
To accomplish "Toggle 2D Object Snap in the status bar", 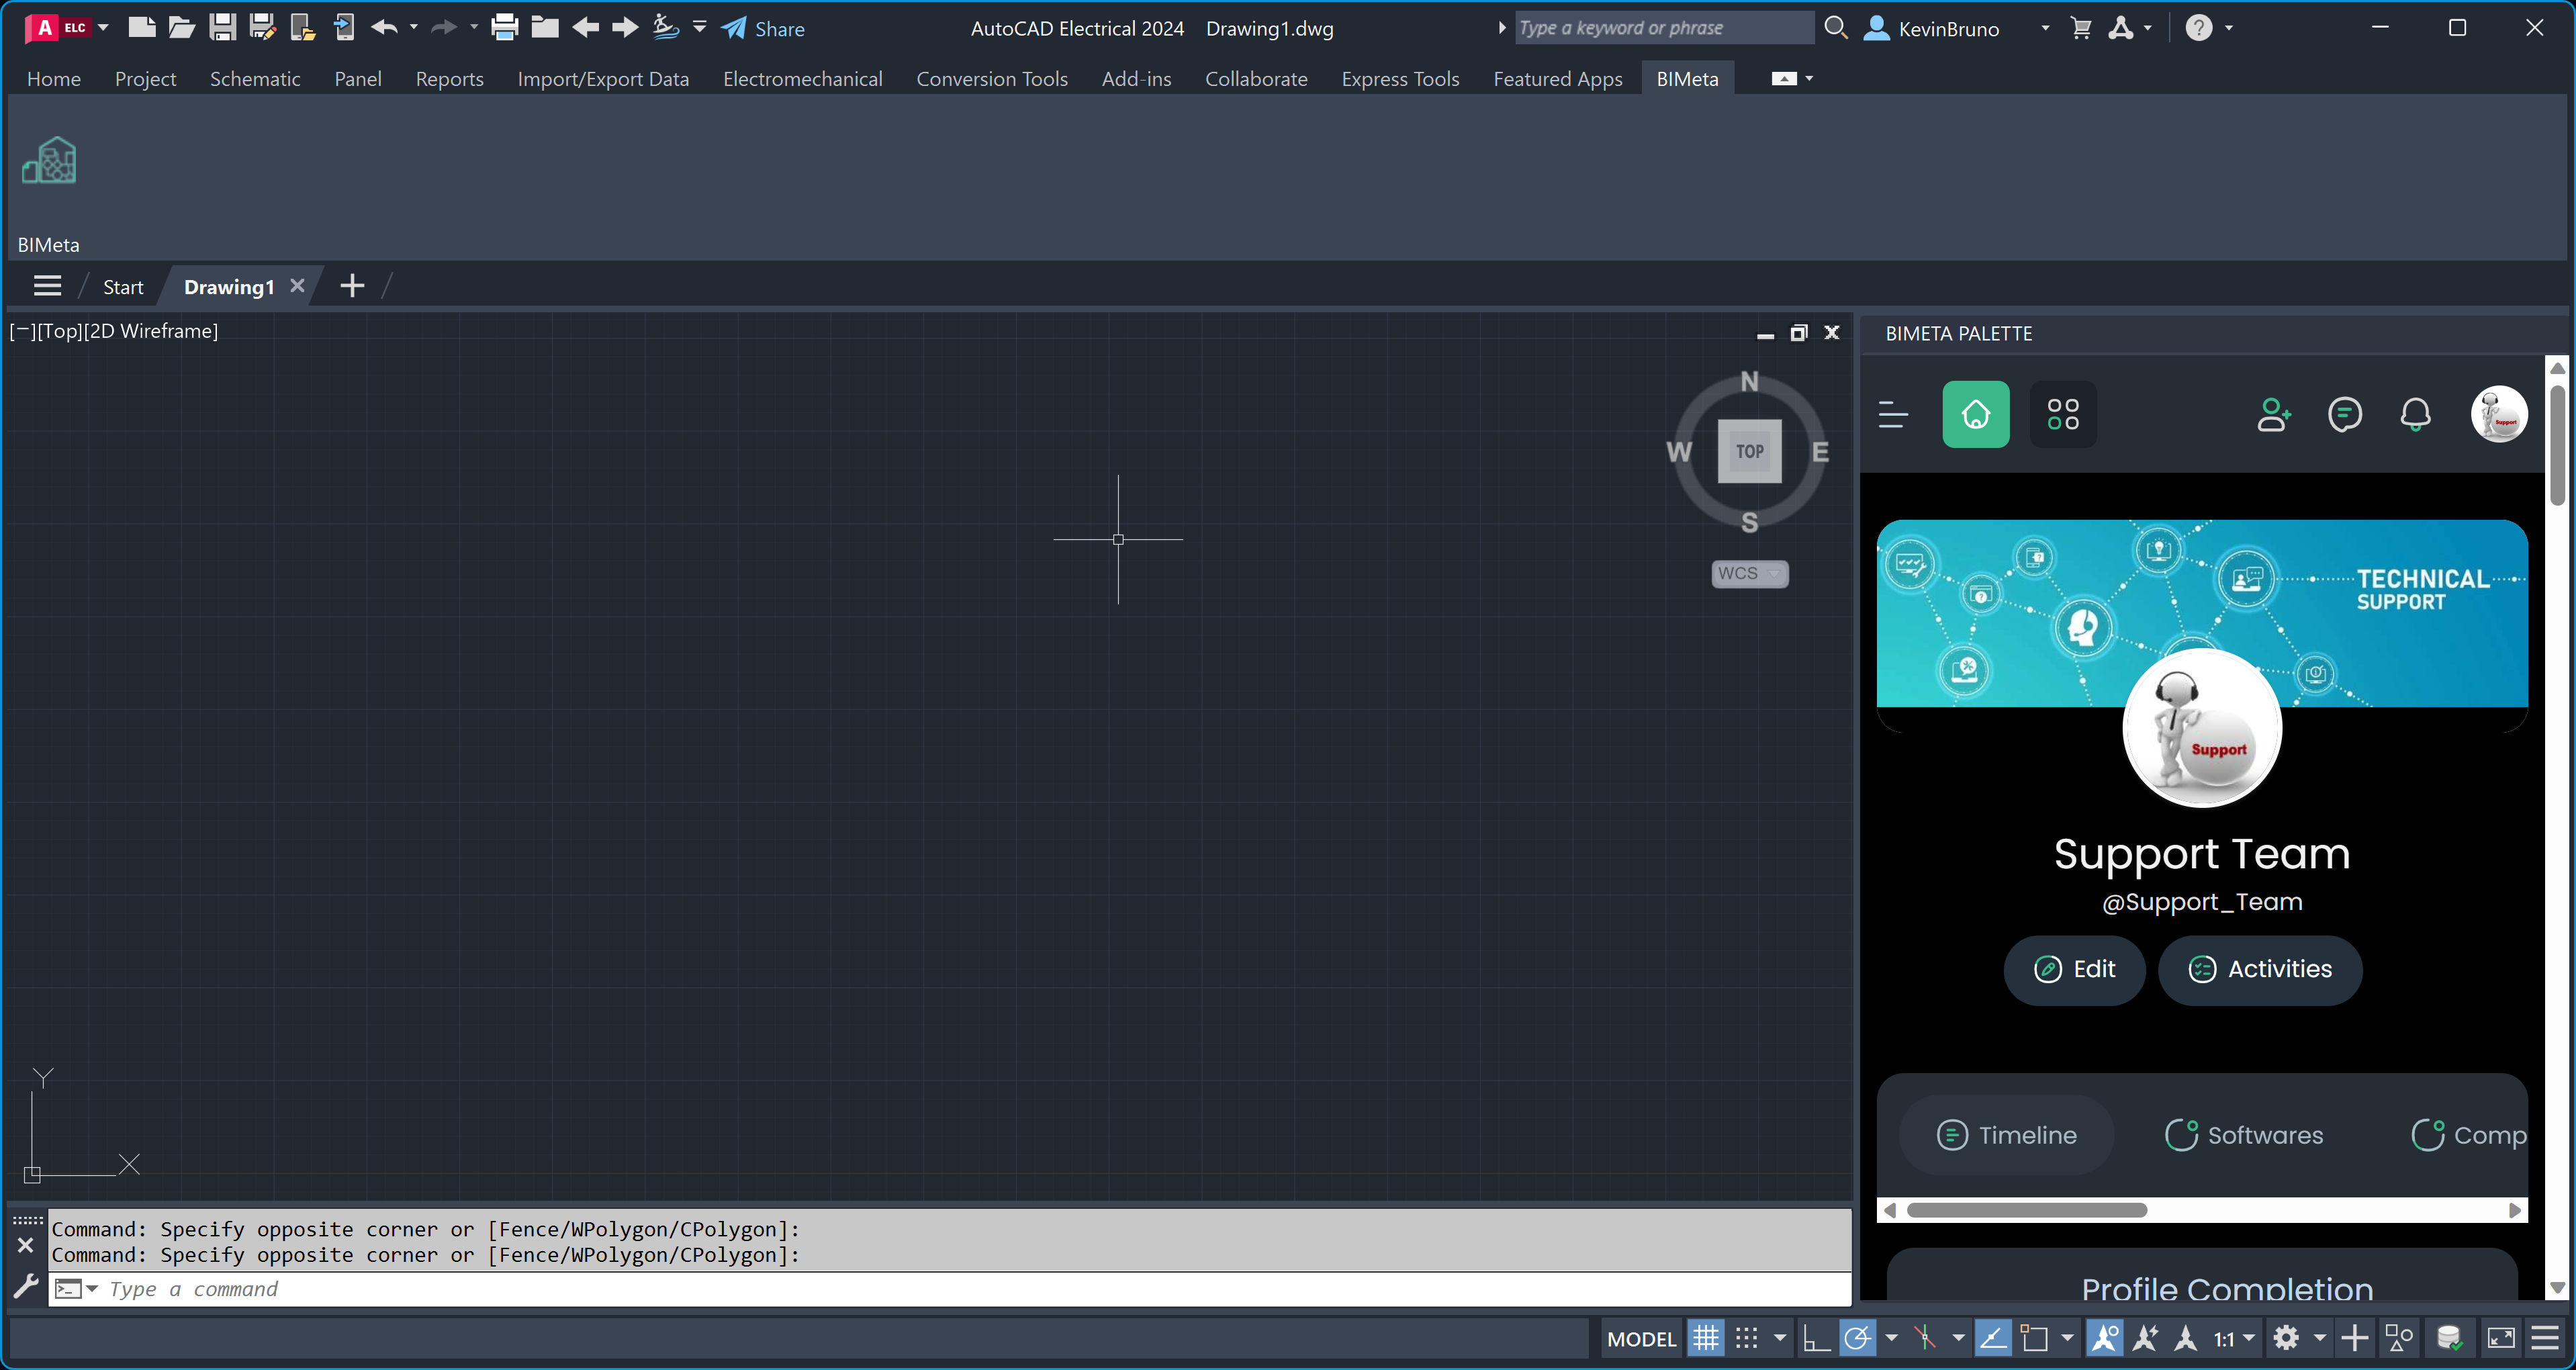I will coord(2034,1338).
